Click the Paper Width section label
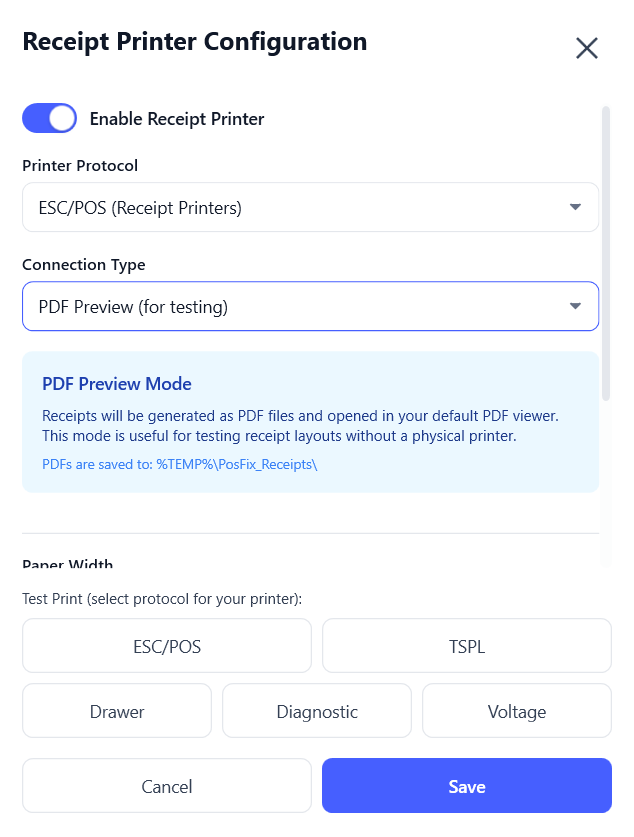Image resolution: width=634 pixels, height=837 pixels. [67, 565]
